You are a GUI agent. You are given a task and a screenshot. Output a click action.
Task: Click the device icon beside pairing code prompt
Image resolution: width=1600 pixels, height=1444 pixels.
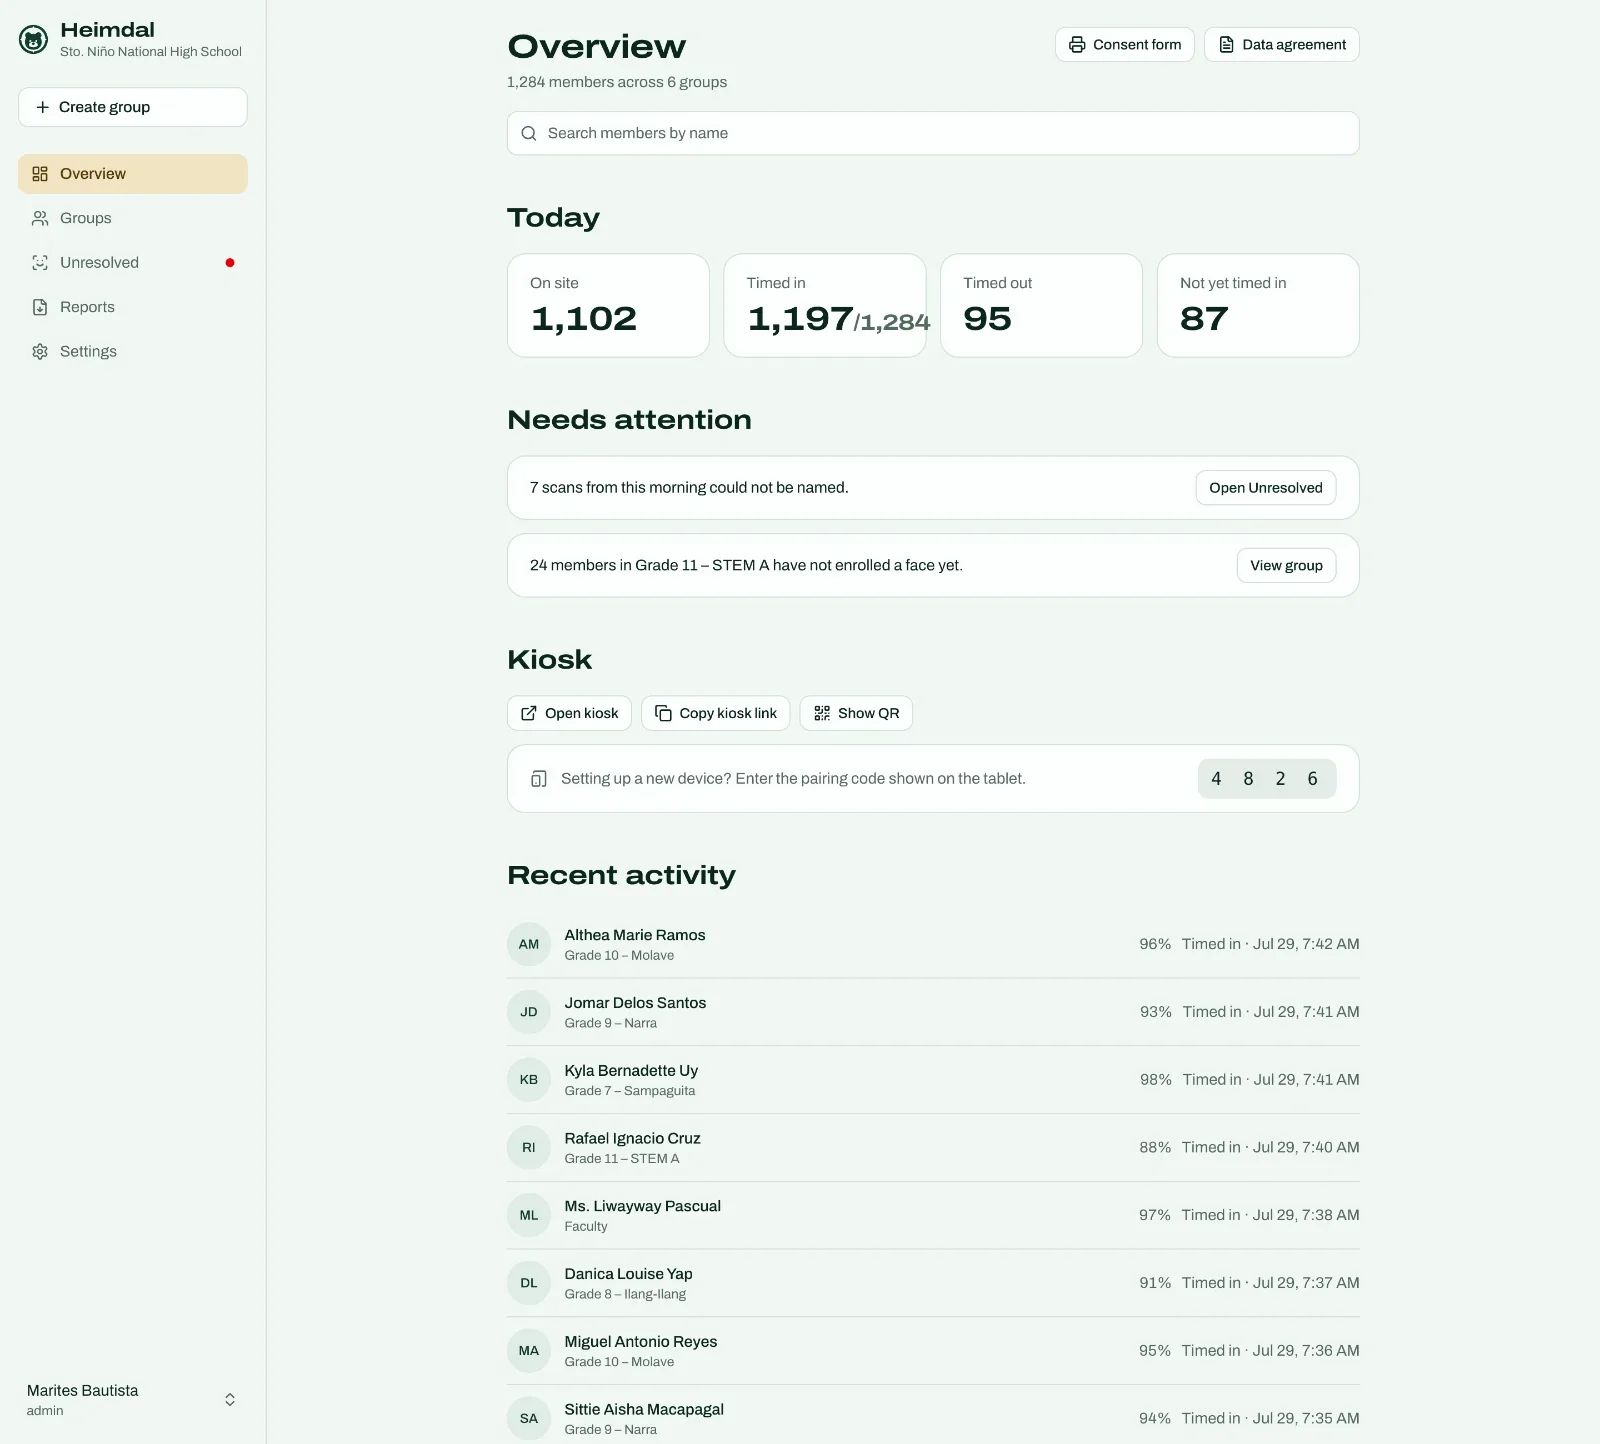tap(539, 779)
